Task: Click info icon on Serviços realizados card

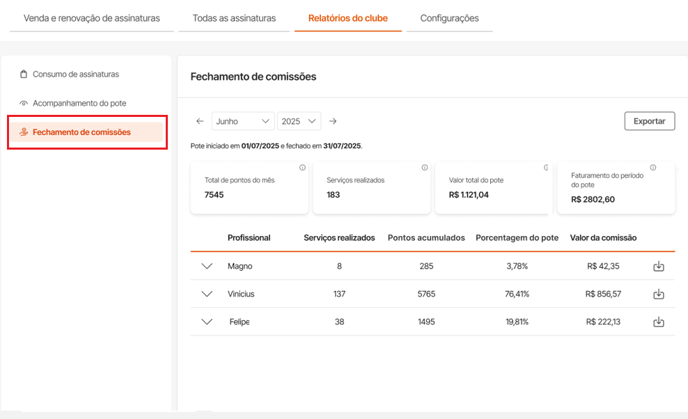Action: tap(424, 168)
